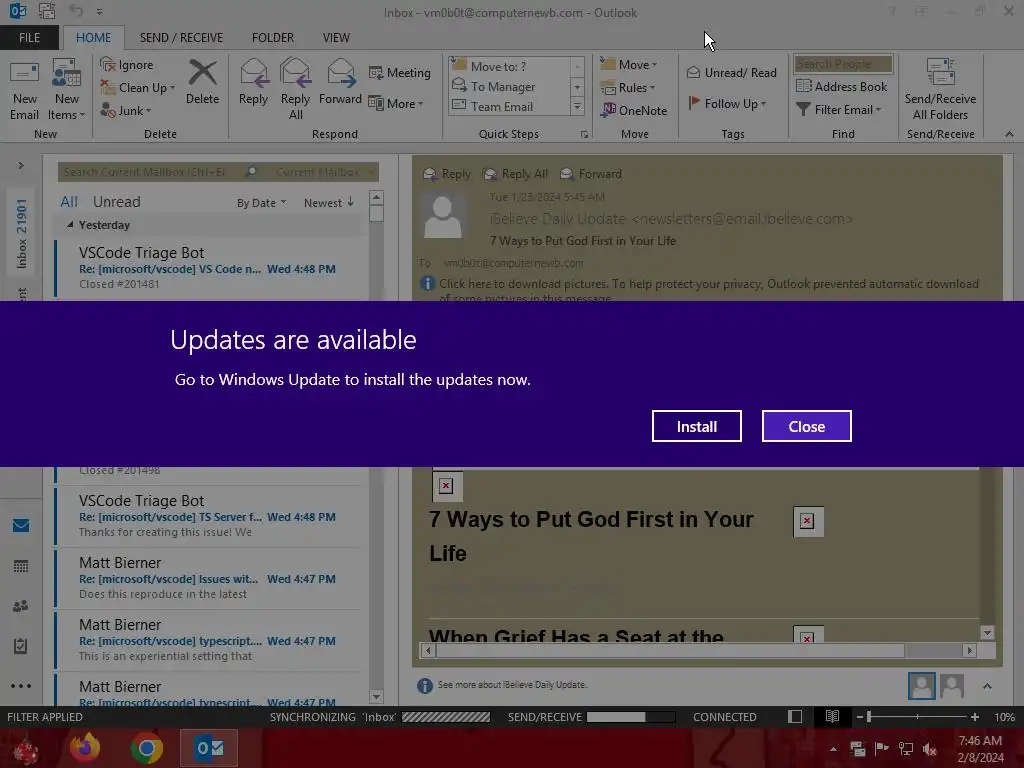Open the Matt Bierner email about Issues wit...

pos(209,578)
